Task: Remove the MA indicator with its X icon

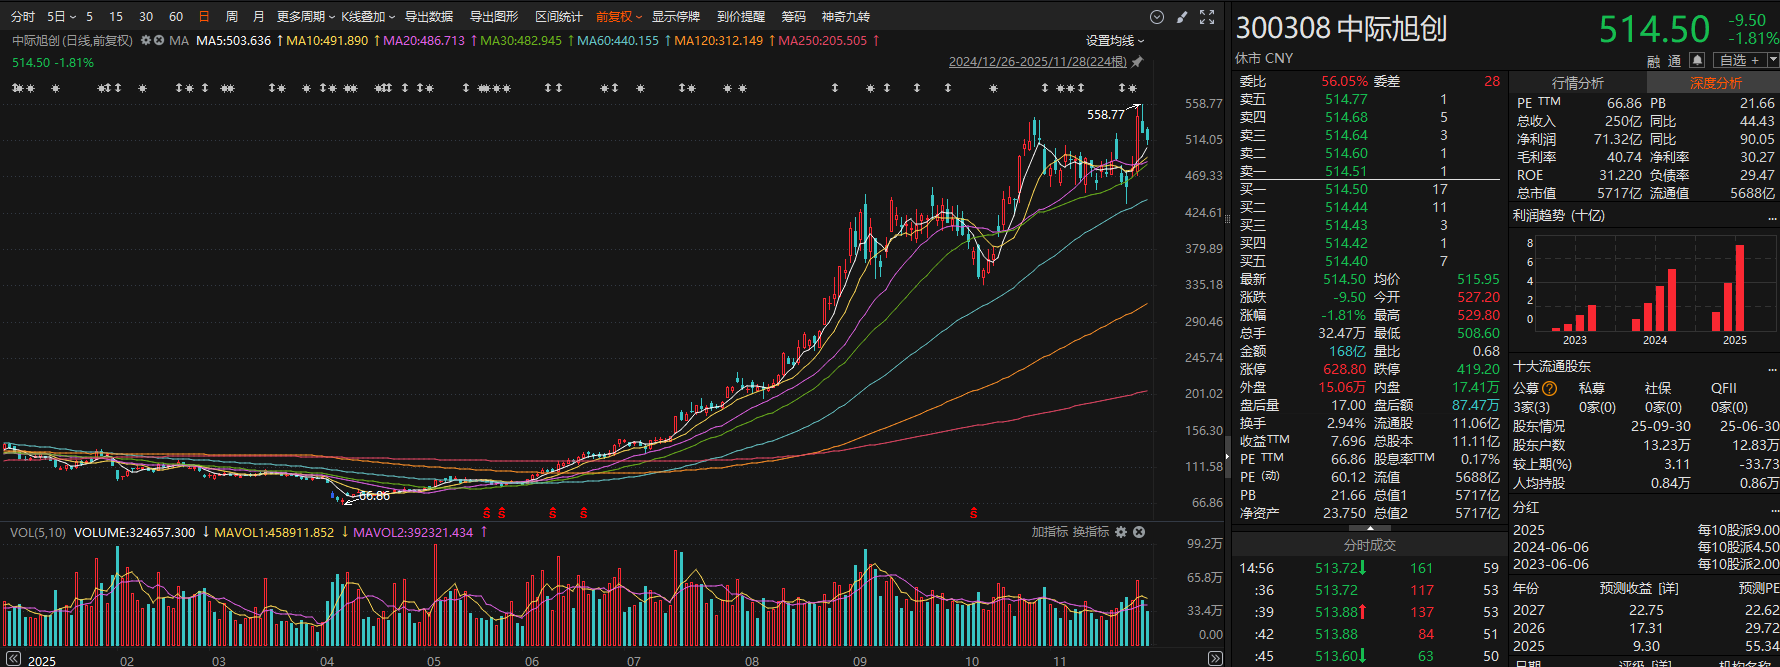Action: click(159, 41)
